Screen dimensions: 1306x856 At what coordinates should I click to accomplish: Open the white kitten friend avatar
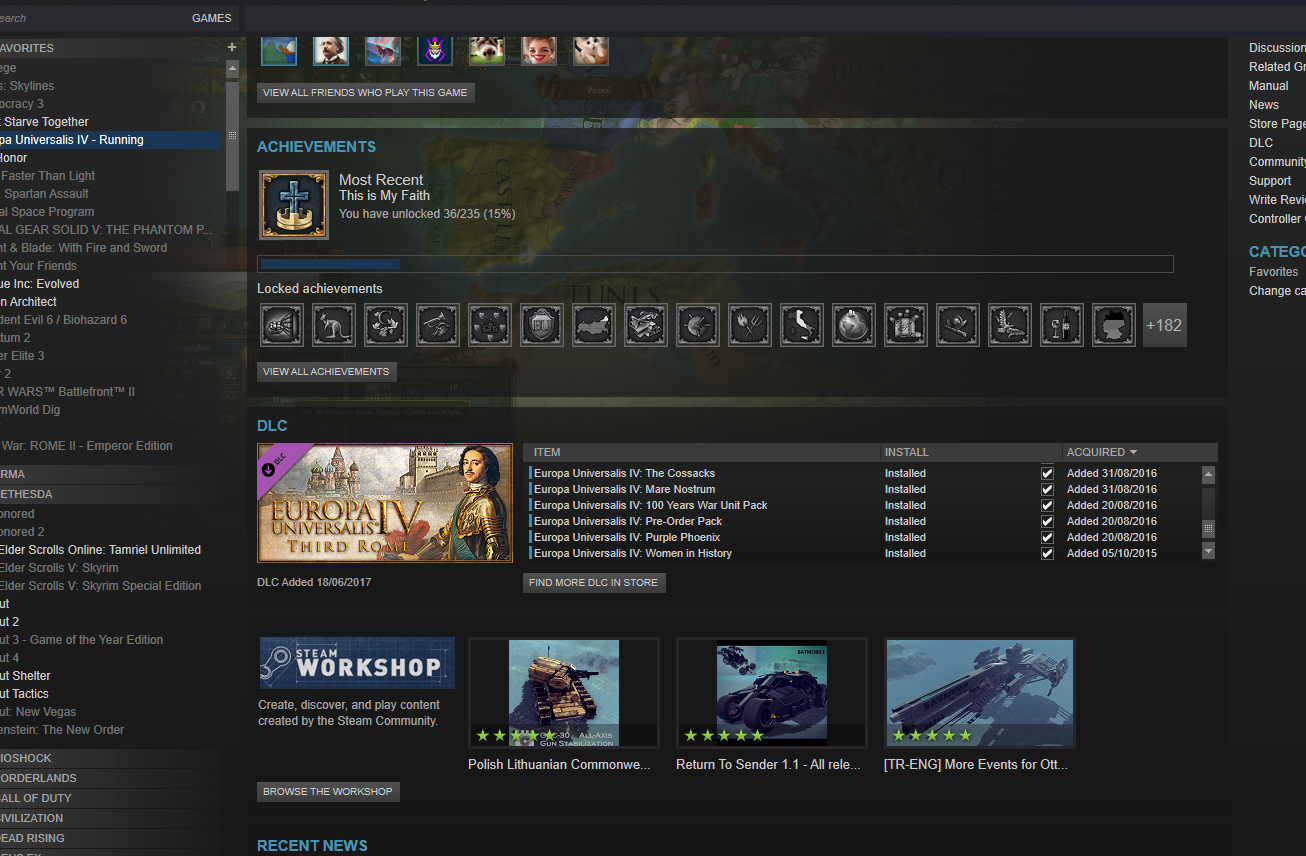coord(591,49)
